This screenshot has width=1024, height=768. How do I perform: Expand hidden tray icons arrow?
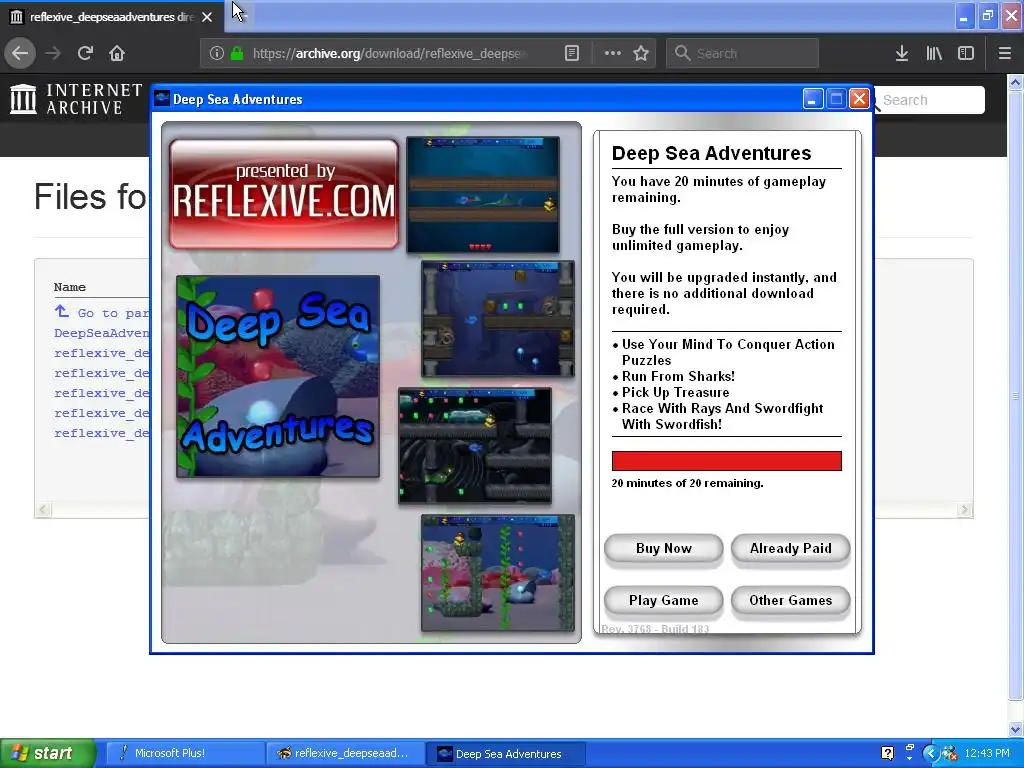tap(931, 754)
